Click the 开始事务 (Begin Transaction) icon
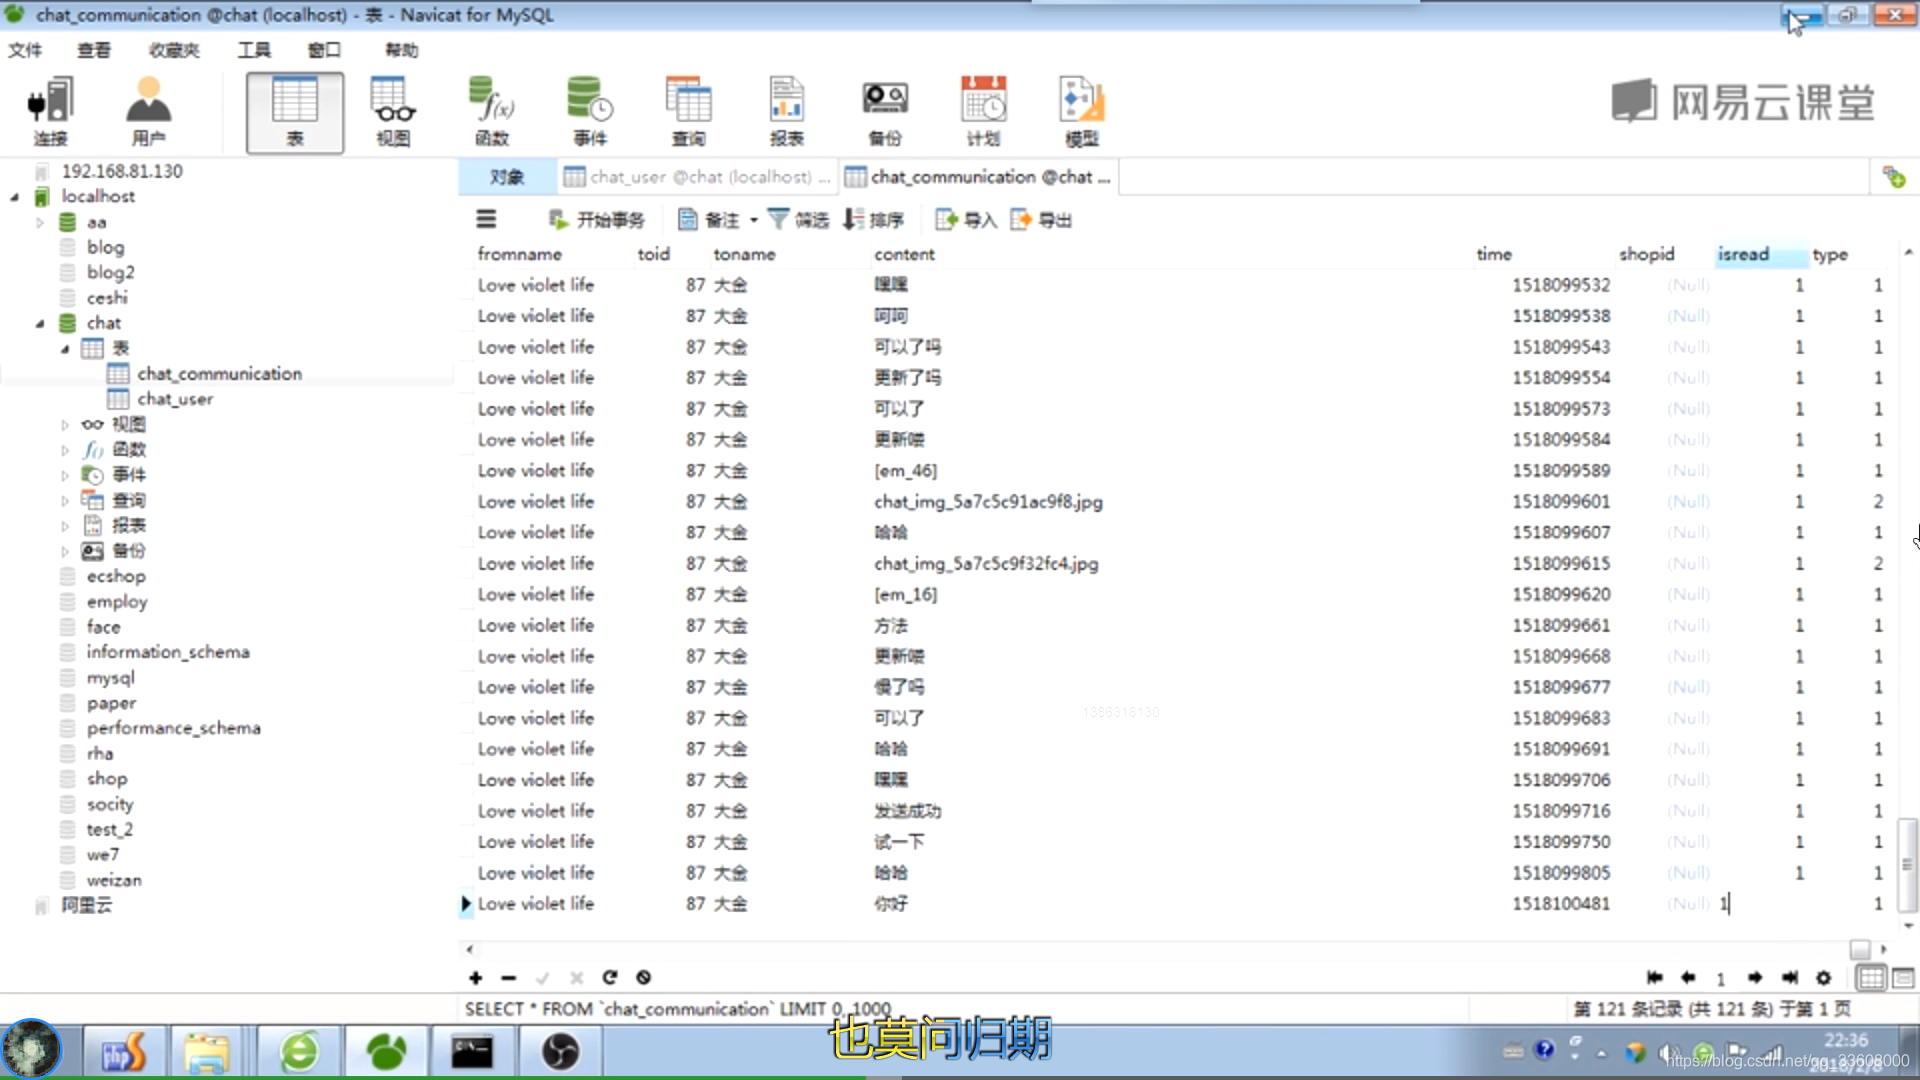Viewport: 1920px width, 1080px height. pyautogui.click(x=593, y=219)
